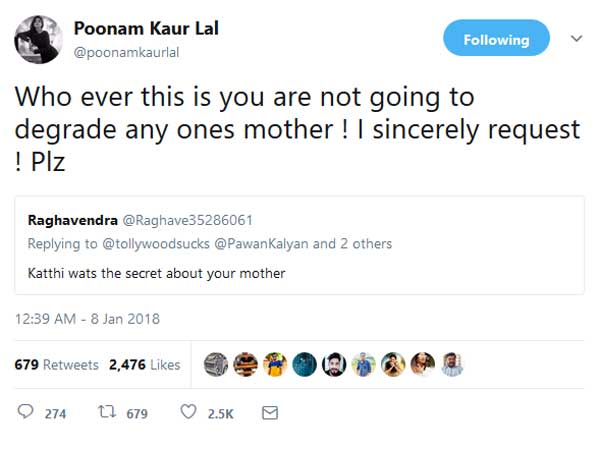
Task: Expand the tweet options chevron
Action: [575, 39]
